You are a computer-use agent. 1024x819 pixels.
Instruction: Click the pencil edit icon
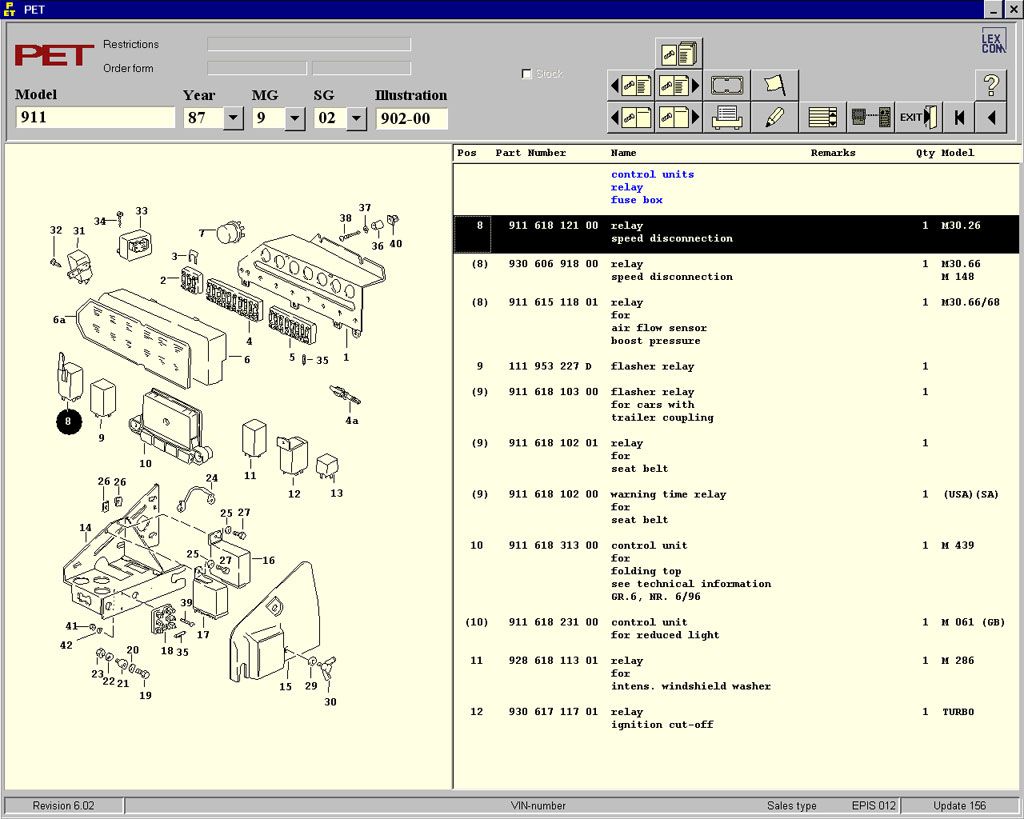[x=775, y=117]
